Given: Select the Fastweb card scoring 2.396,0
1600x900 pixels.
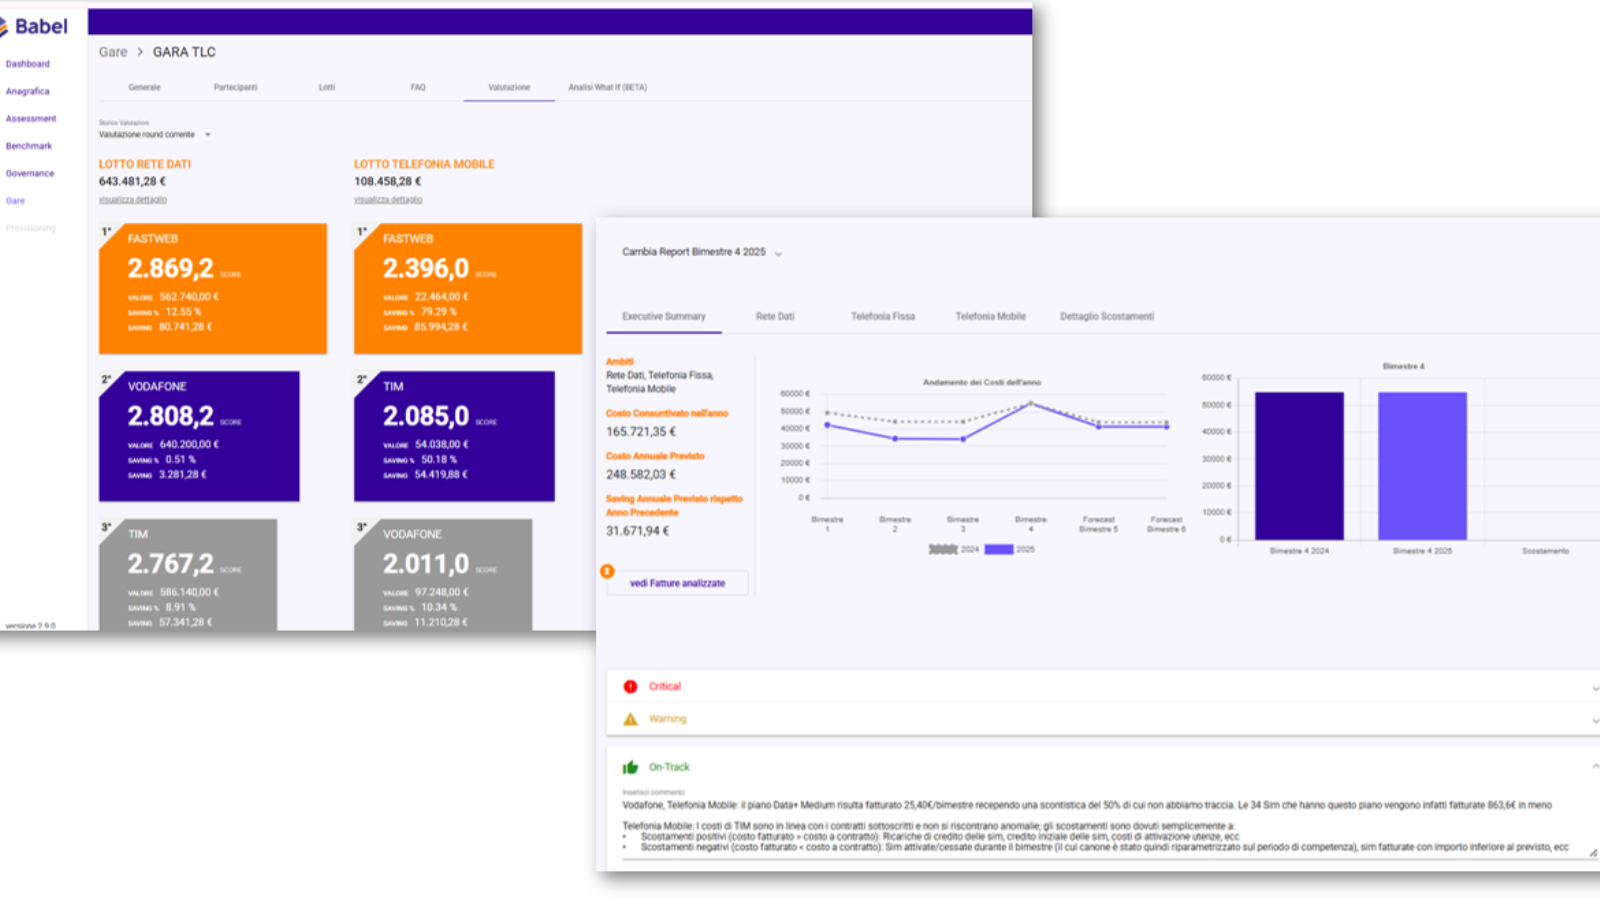Looking at the screenshot, I should point(468,289).
